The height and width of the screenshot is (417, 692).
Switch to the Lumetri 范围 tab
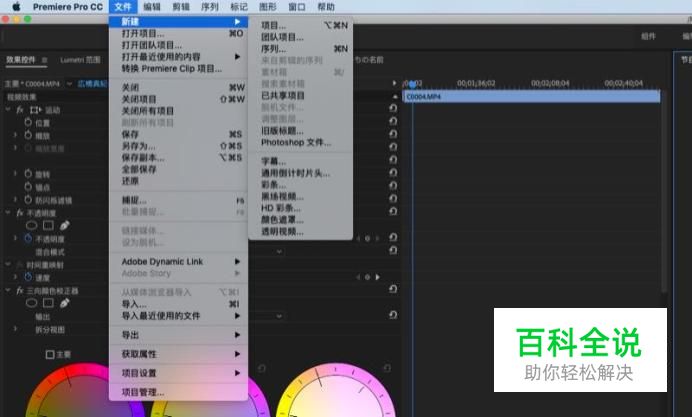click(x=80, y=60)
